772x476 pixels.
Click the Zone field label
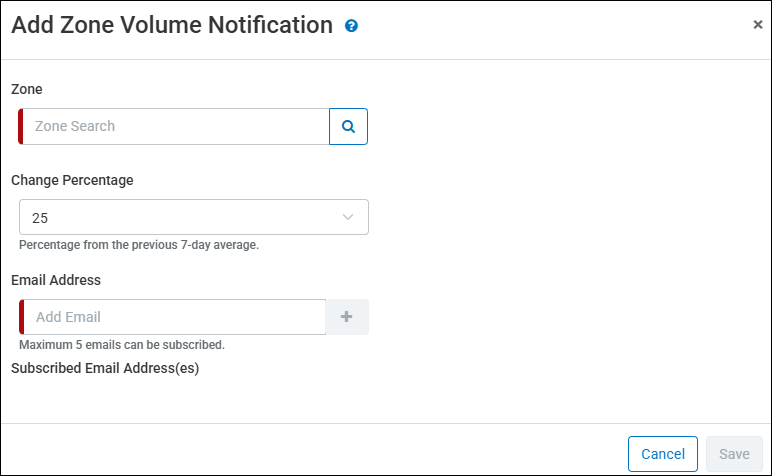click(x=27, y=89)
